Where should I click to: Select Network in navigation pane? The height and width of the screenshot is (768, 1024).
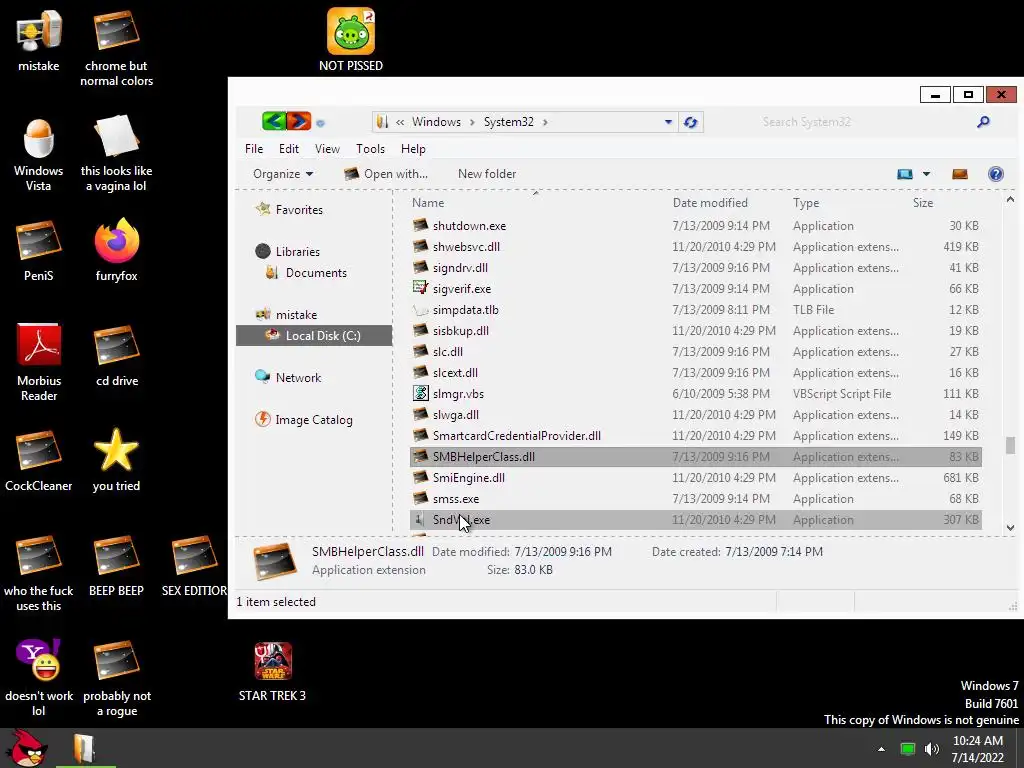(x=288, y=377)
